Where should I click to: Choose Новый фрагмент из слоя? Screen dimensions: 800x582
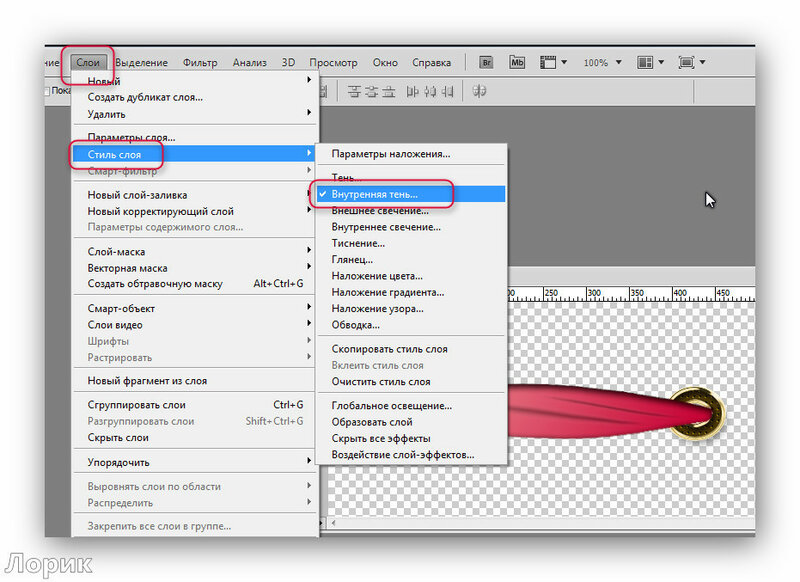coord(194,381)
